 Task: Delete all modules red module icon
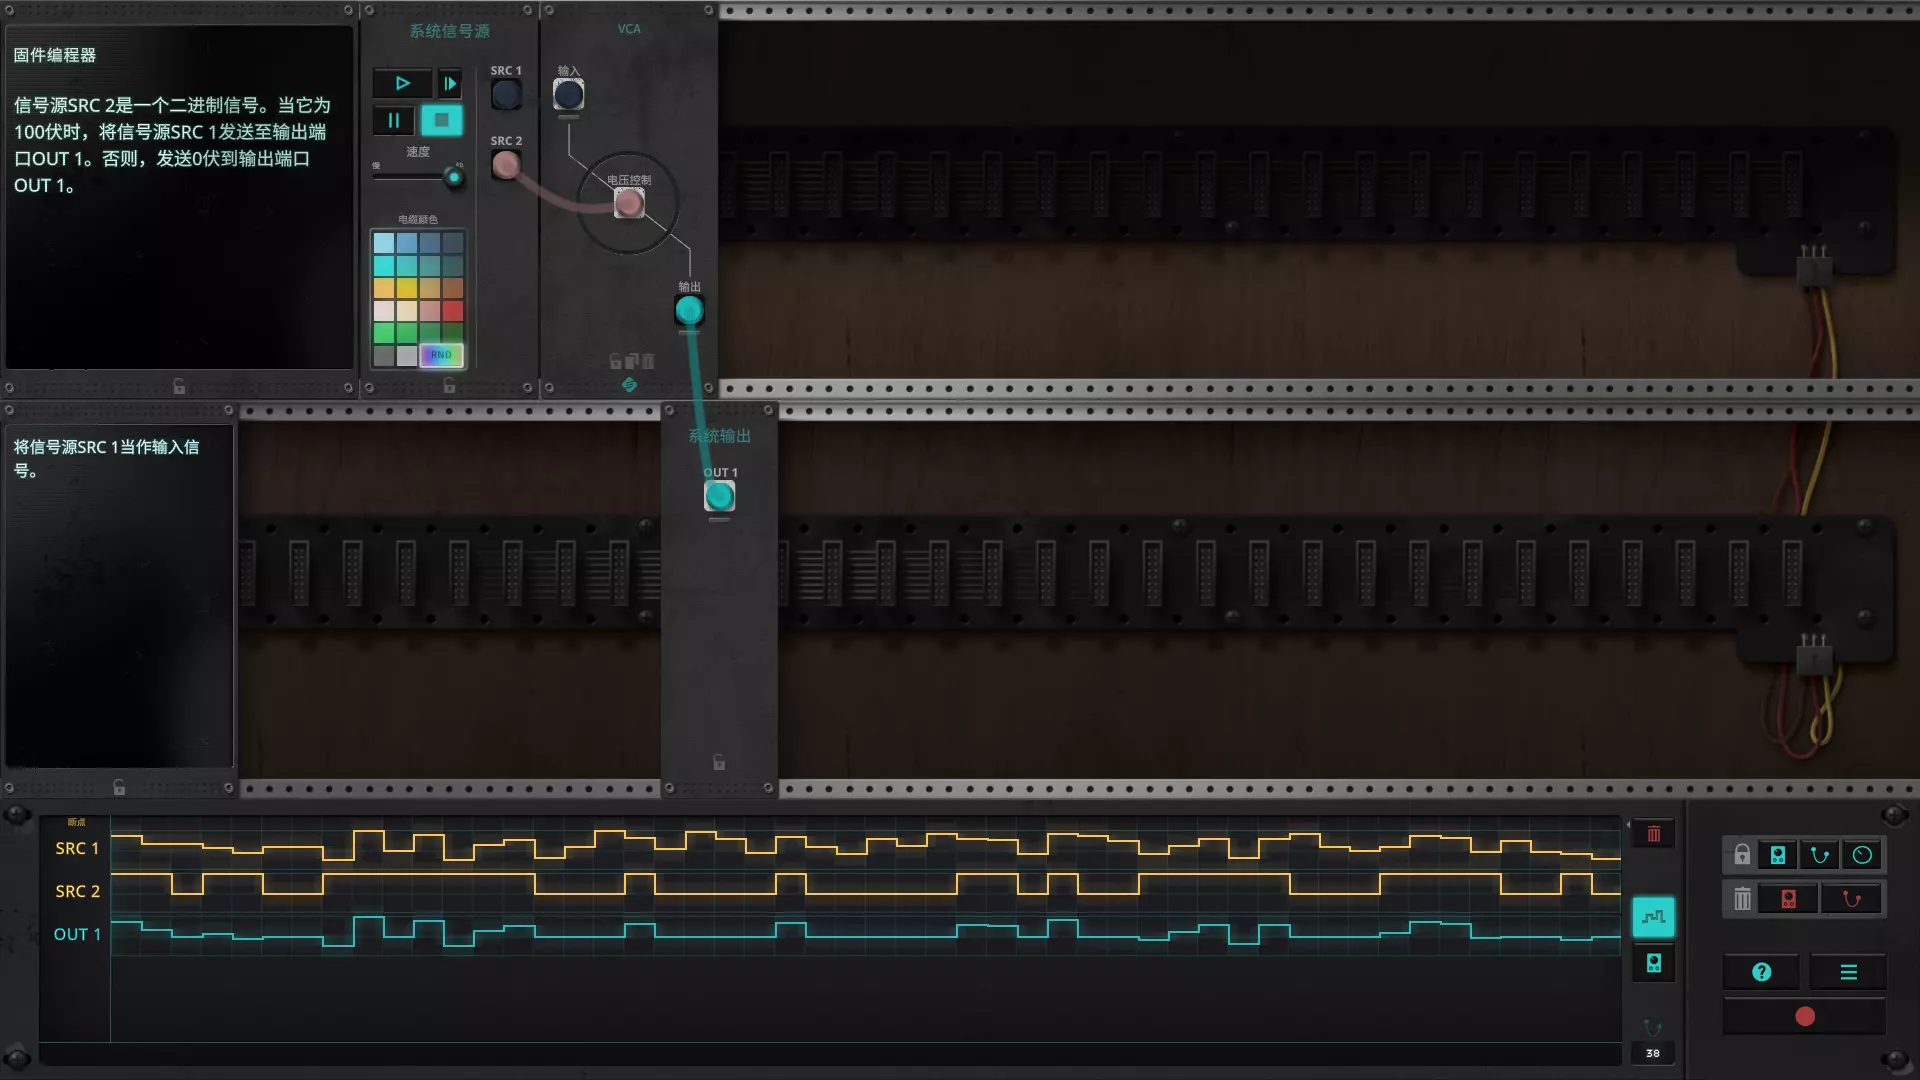1789,899
